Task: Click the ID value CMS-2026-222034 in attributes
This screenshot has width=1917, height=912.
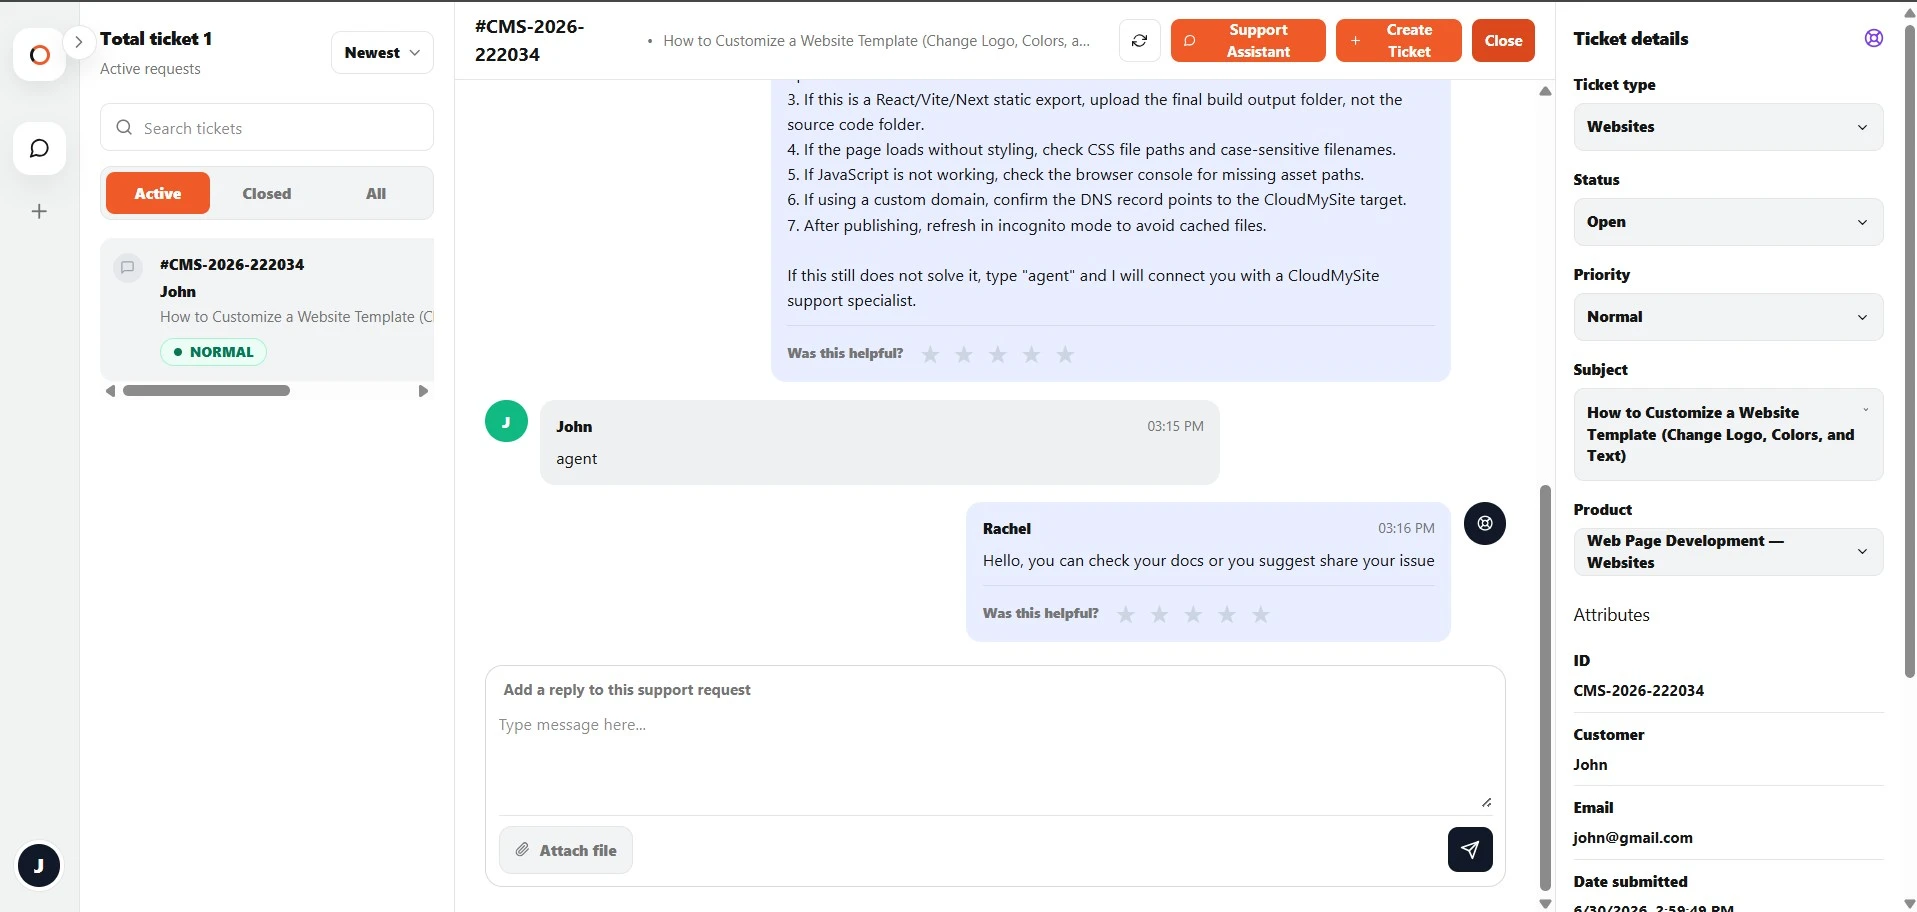Action: pyautogui.click(x=1638, y=690)
